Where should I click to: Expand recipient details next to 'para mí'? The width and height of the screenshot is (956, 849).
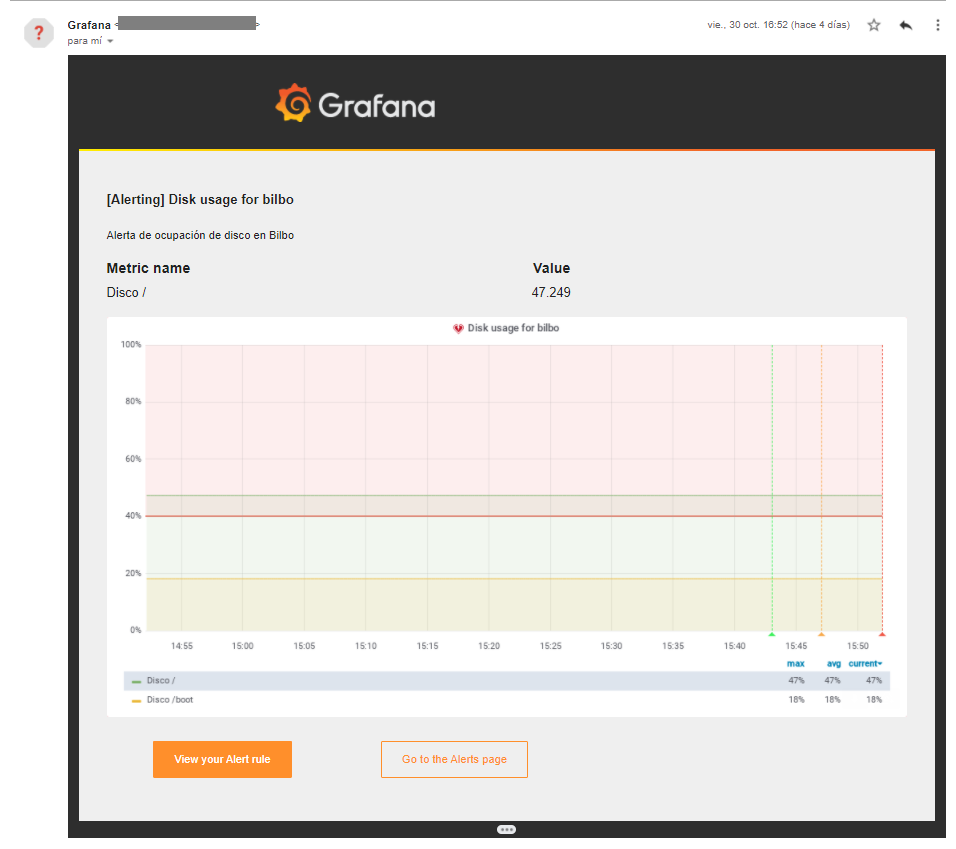110,41
